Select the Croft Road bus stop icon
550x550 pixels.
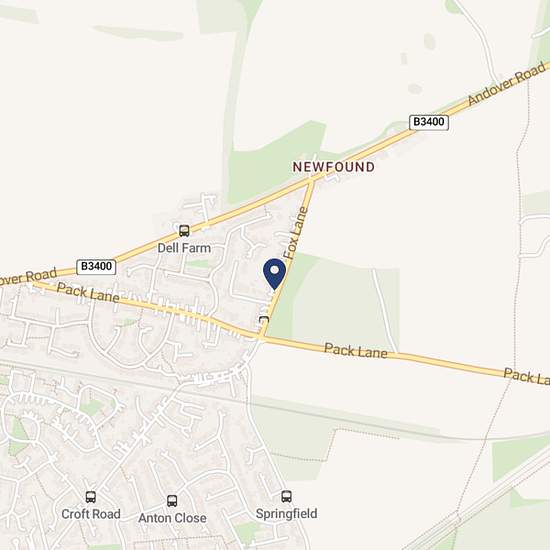91,497
